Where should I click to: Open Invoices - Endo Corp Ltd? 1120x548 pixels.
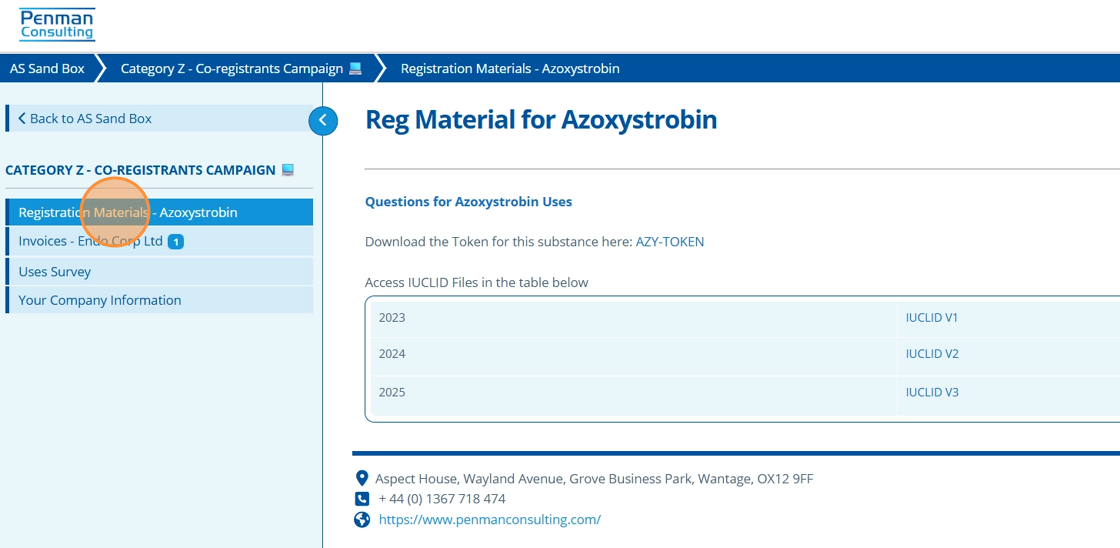90,241
